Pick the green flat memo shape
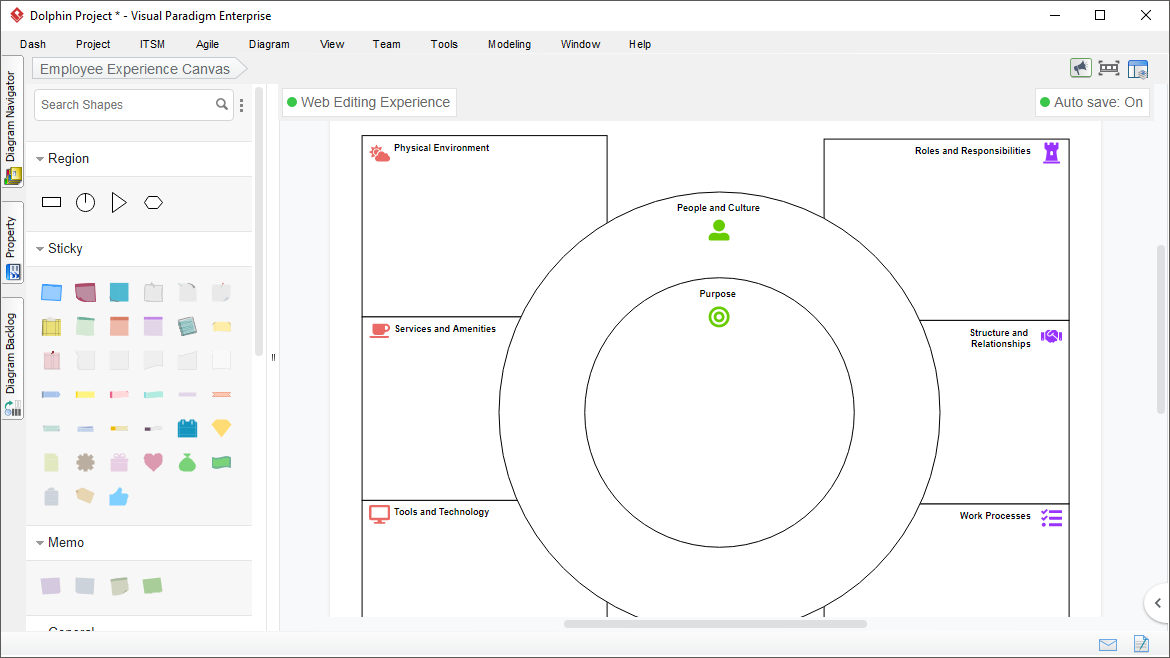 [x=153, y=586]
